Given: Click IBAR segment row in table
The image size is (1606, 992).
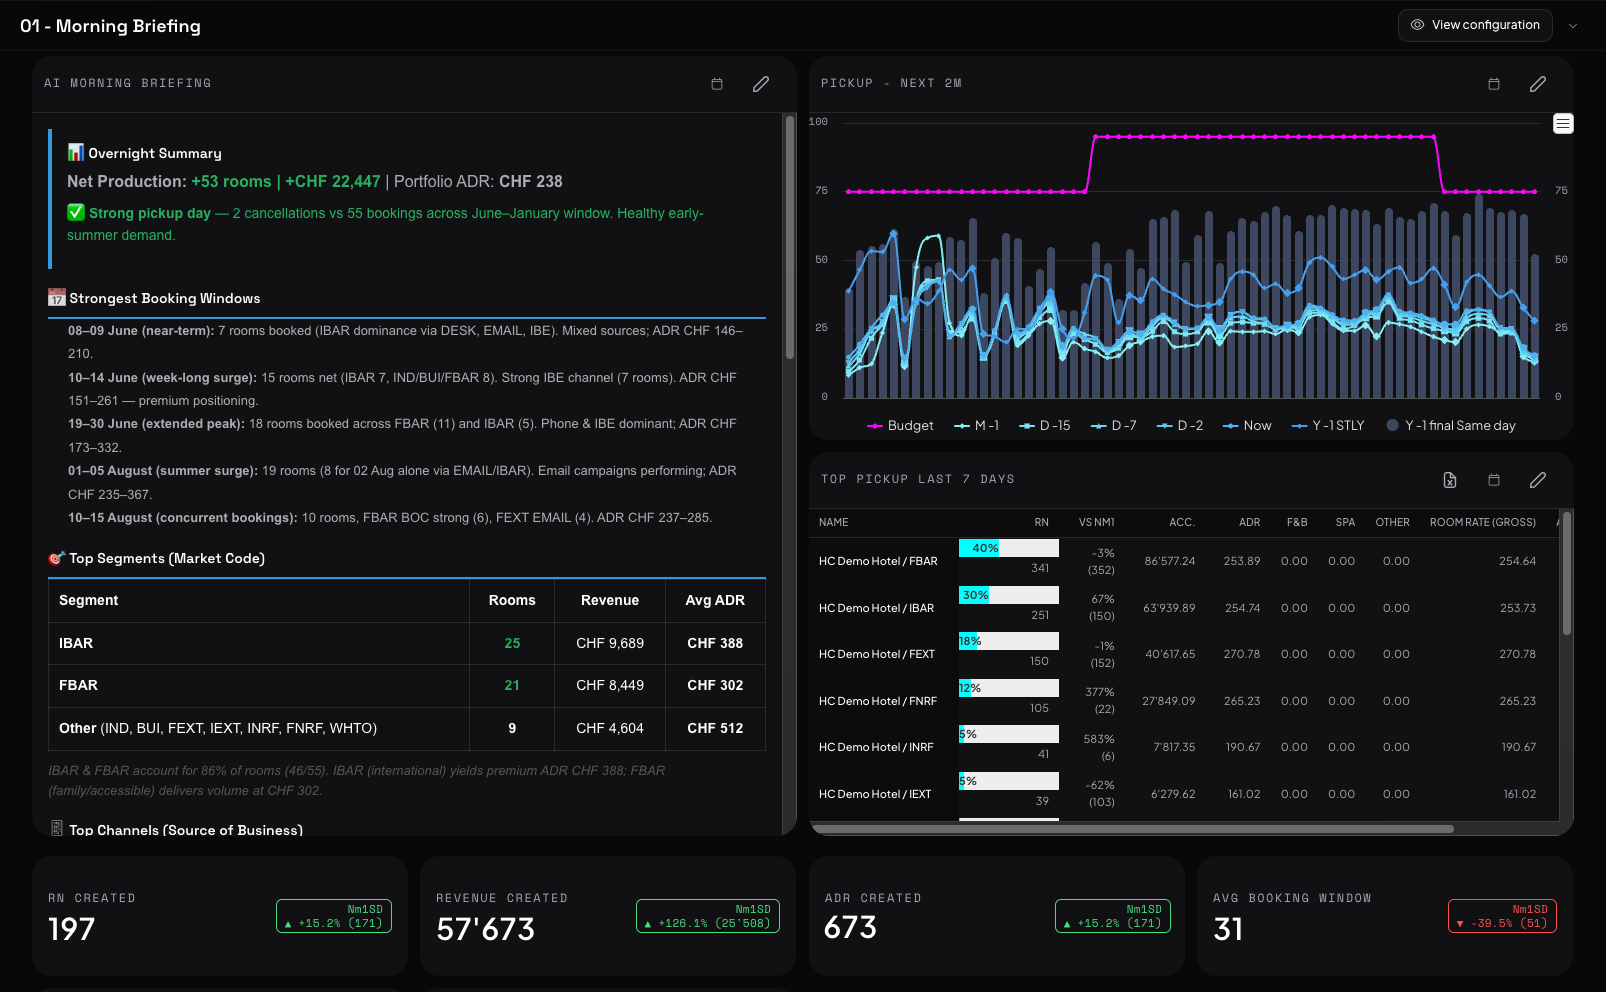Looking at the screenshot, I should click(407, 643).
